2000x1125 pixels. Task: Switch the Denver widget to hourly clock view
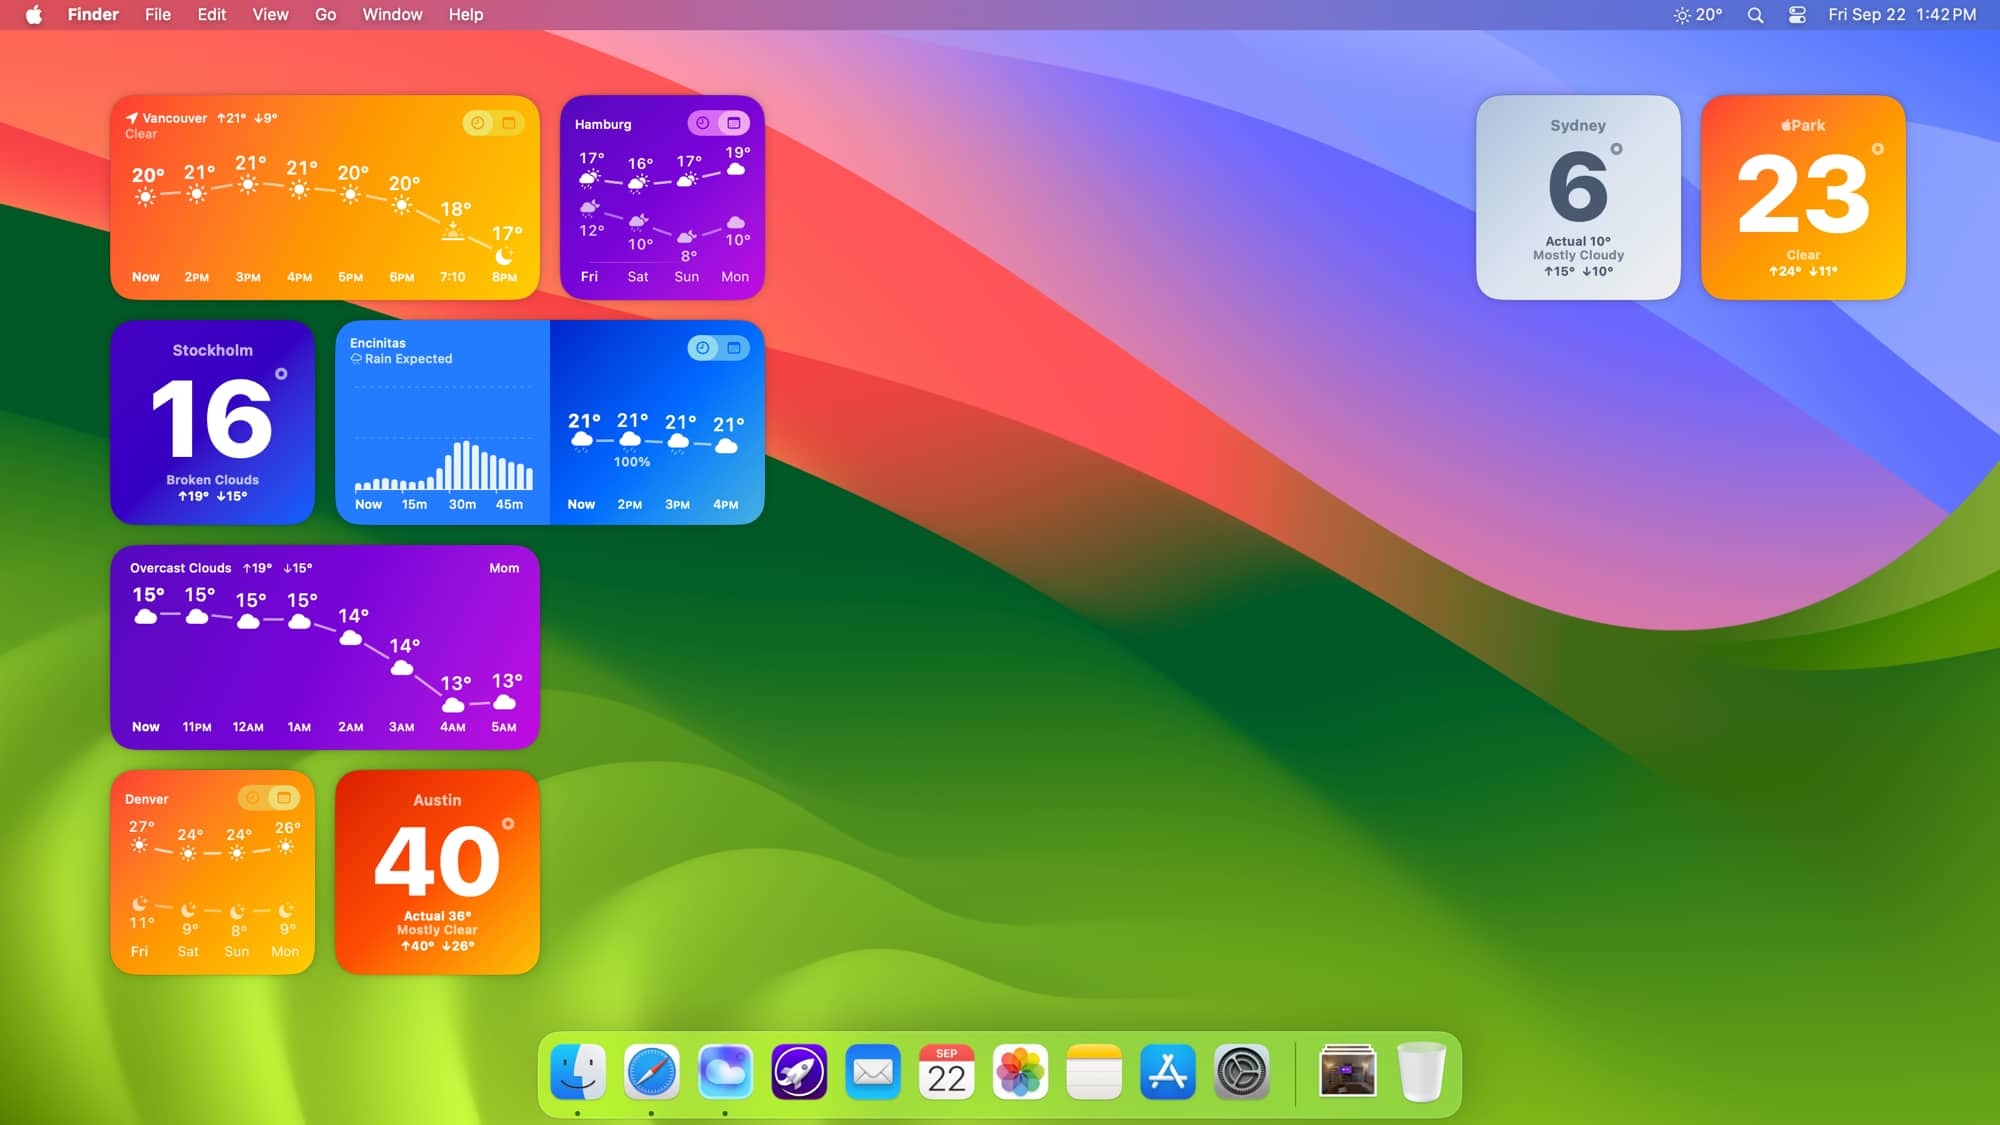click(253, 798)
